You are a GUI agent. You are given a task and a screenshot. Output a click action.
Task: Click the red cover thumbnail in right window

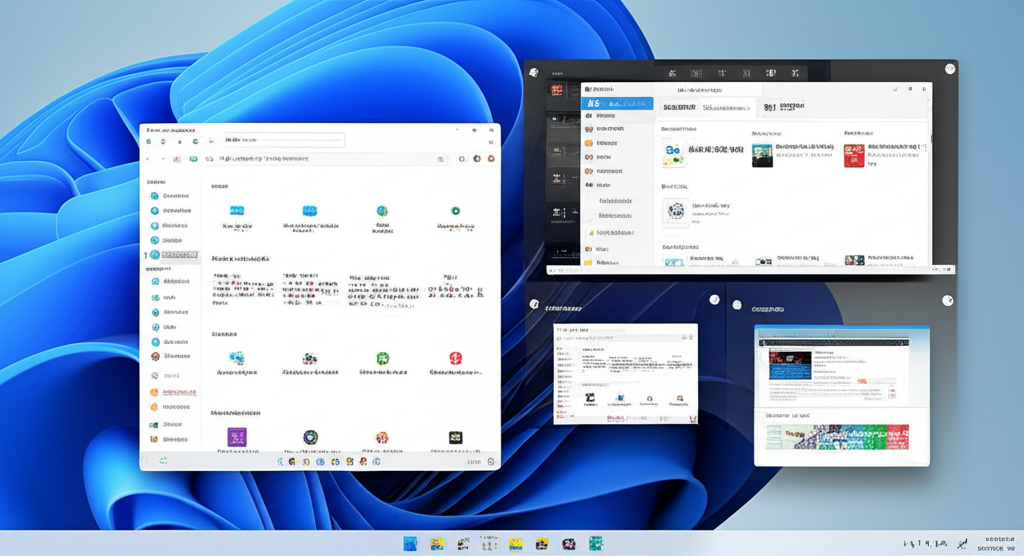click(x=853, y=155)
